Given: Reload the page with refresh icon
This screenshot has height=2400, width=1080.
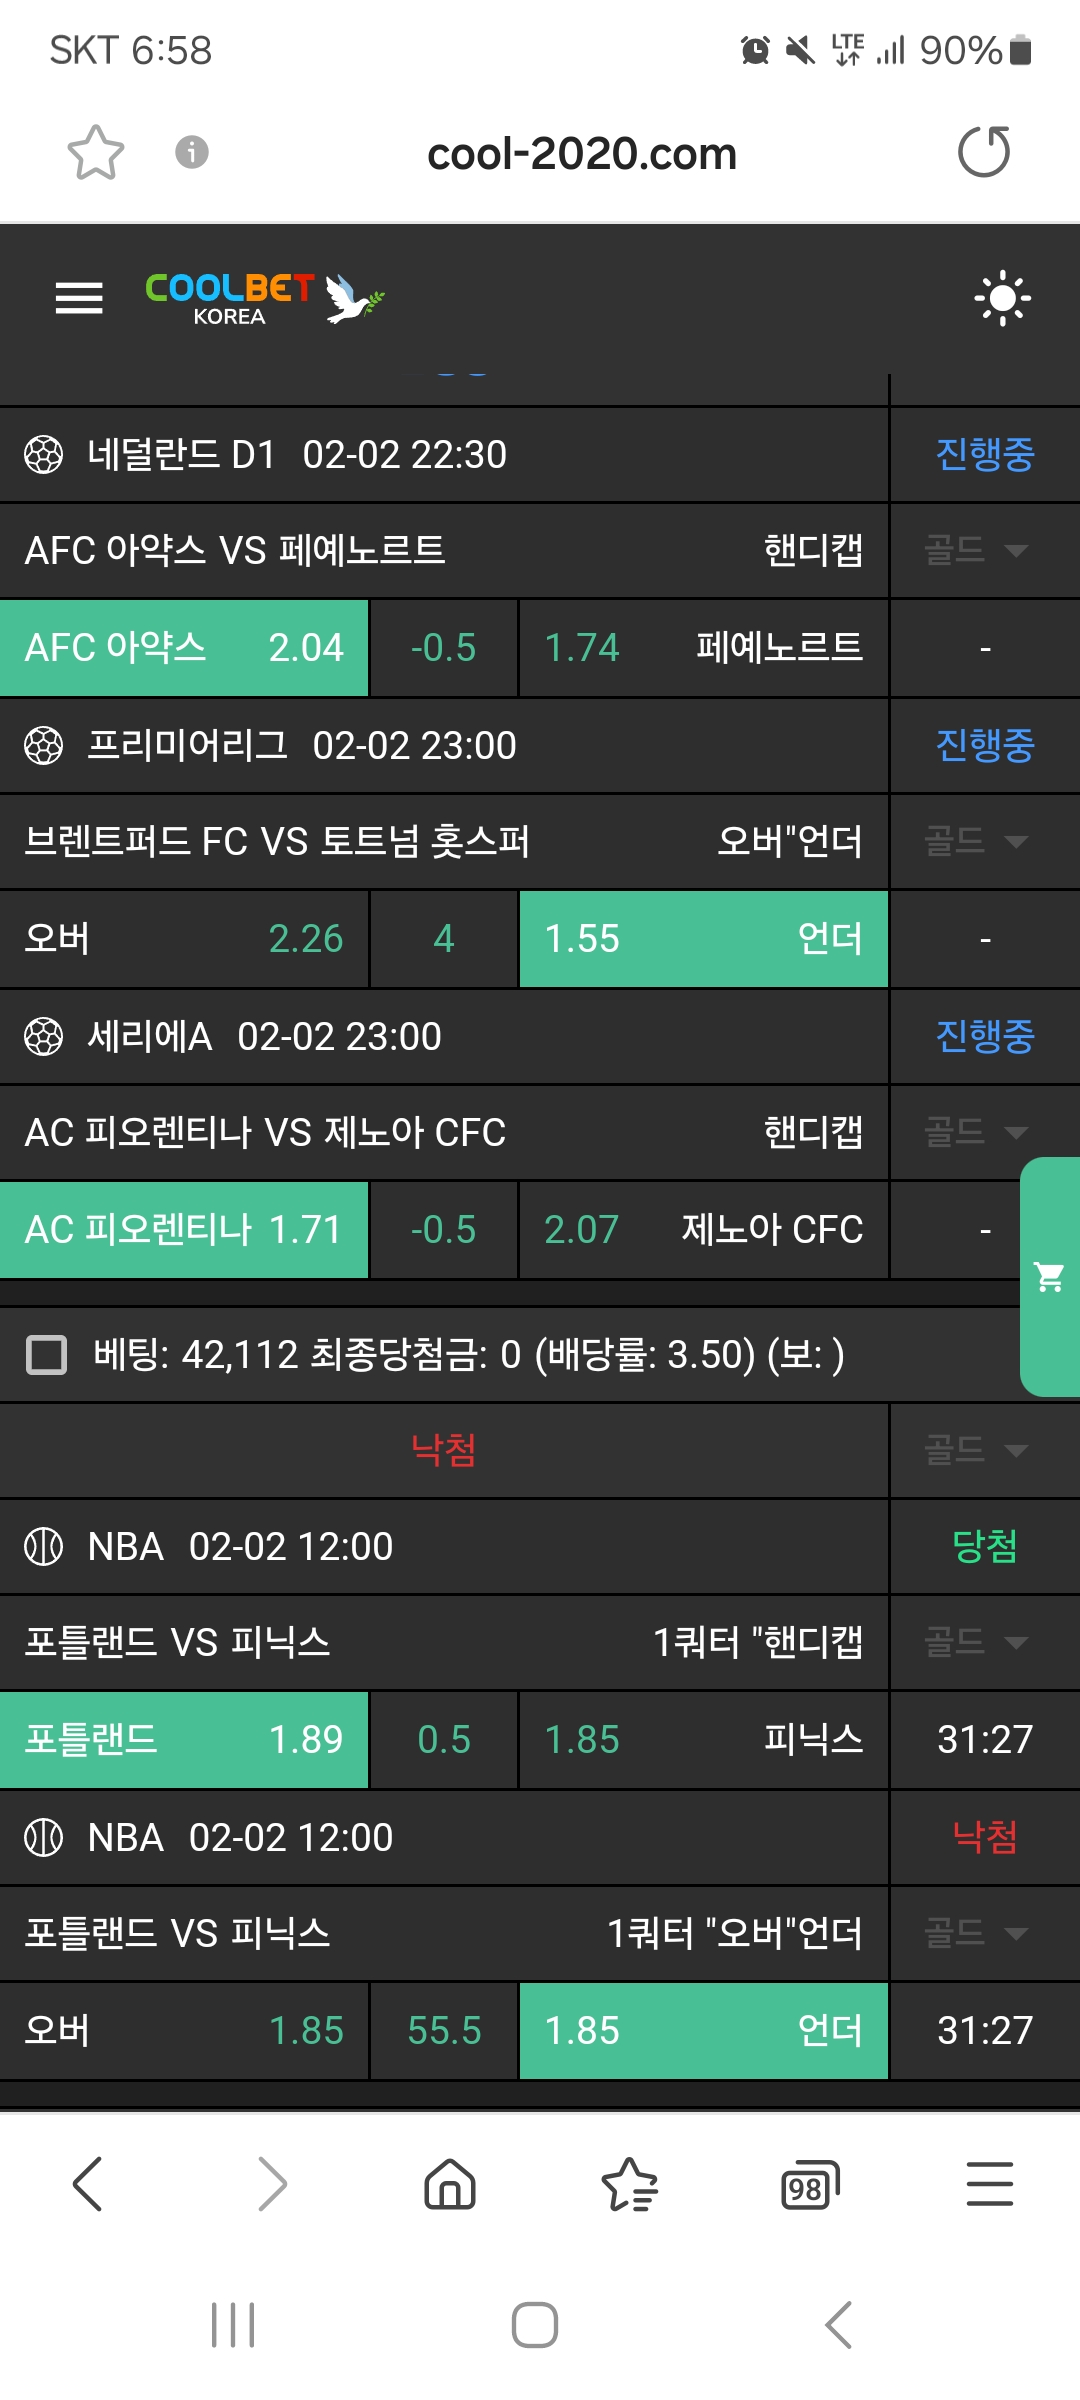Looking at the screenshot, I should click(984, 153).
